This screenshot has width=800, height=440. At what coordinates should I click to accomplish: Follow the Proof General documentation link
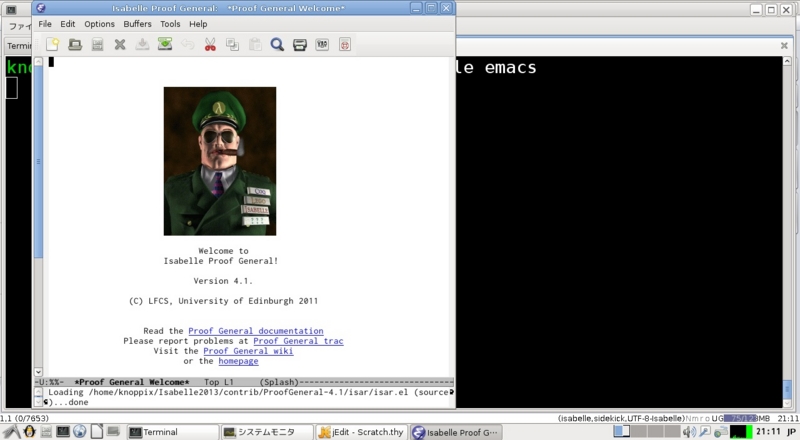tap(256, 331)
